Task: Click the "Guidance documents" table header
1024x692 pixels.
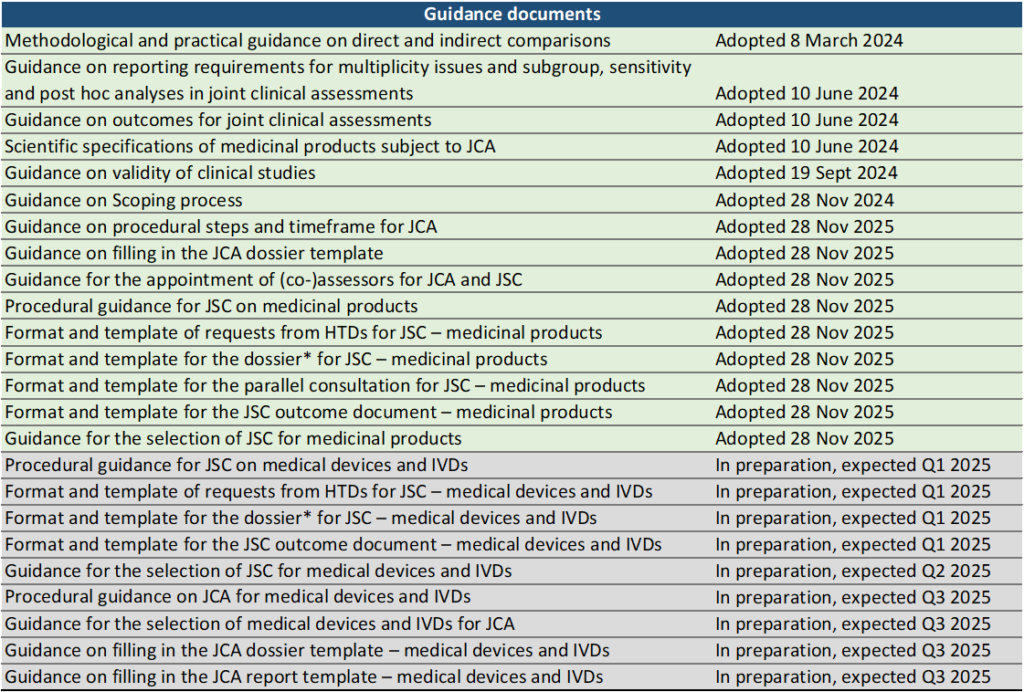Action: tap(511, 14)
